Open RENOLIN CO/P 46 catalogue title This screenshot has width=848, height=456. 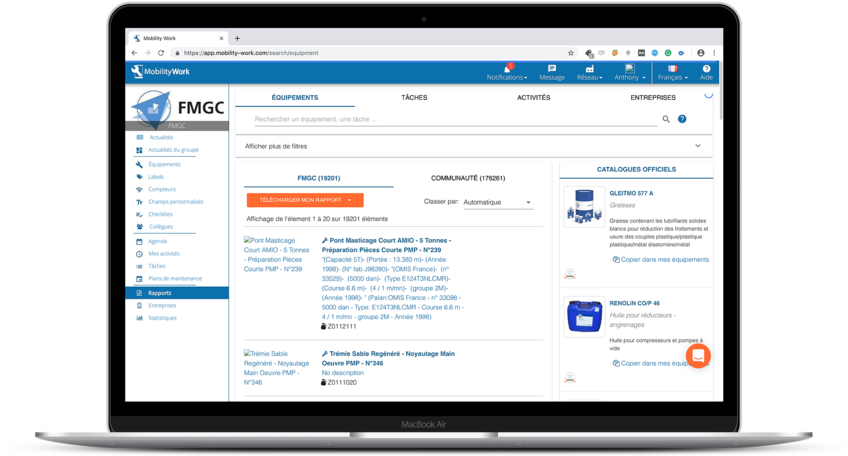634,303
